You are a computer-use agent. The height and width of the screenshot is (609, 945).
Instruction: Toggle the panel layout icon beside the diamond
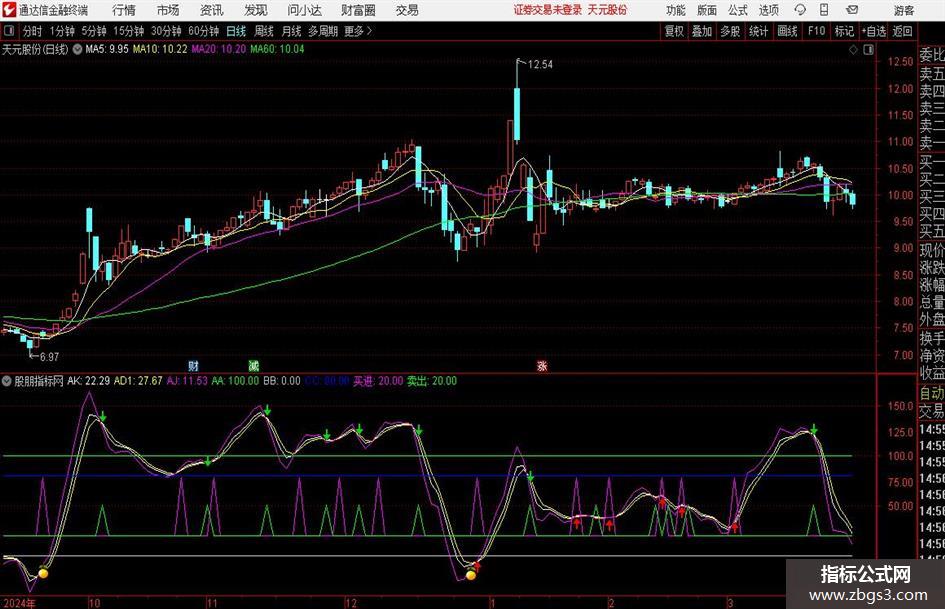(868, 50)
